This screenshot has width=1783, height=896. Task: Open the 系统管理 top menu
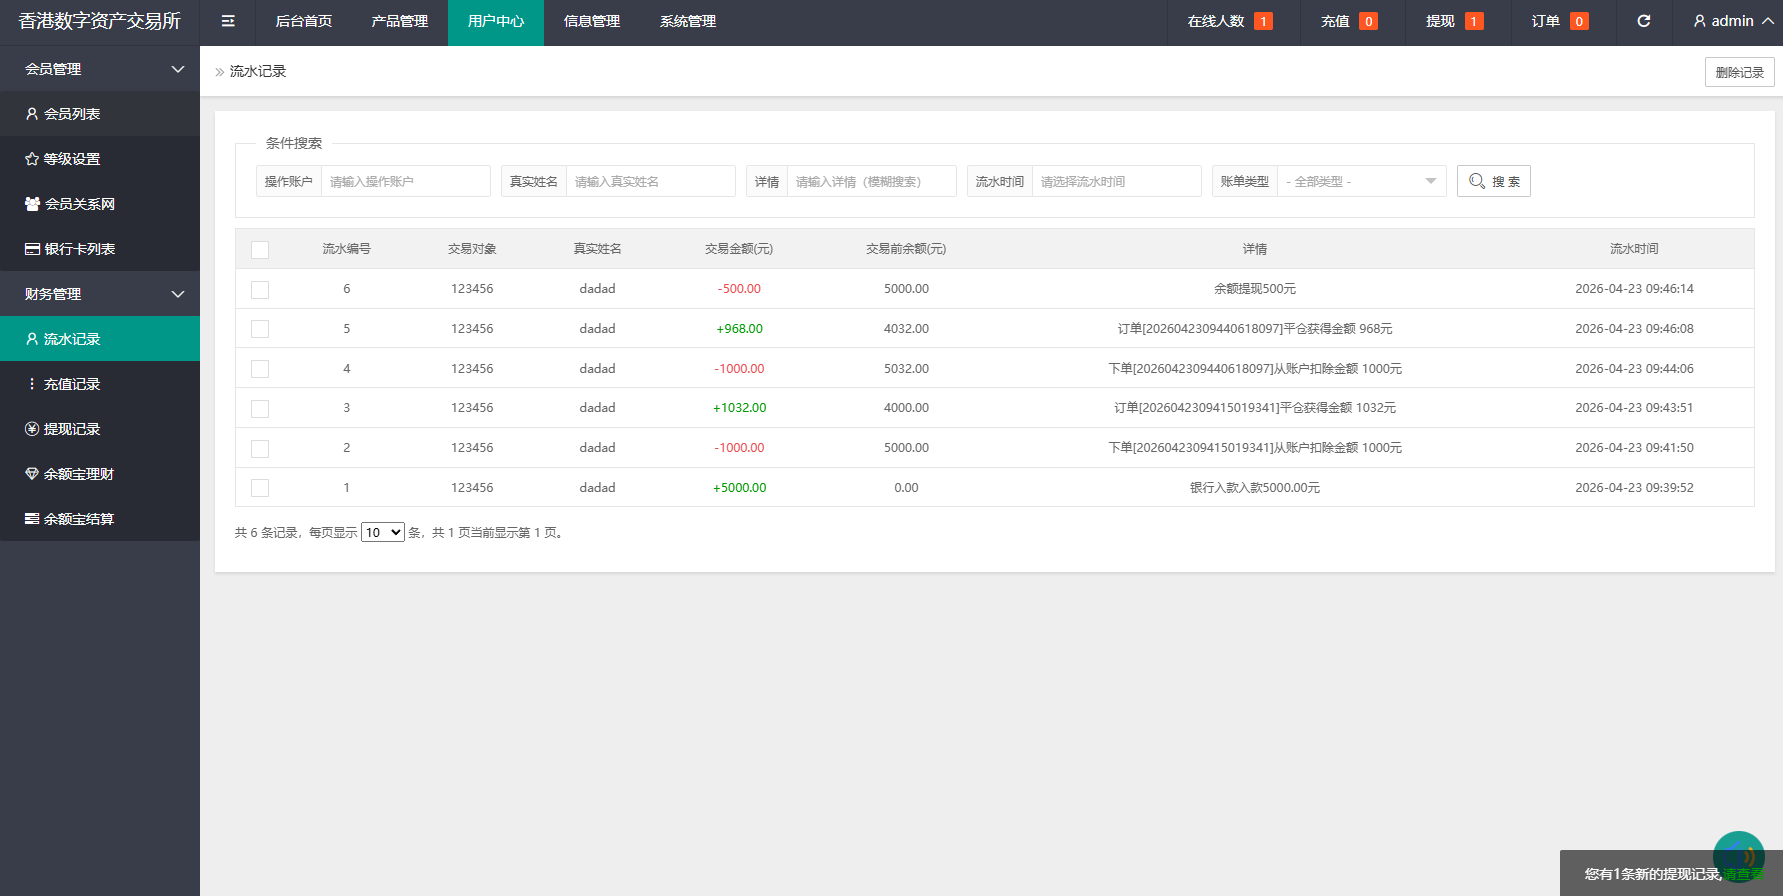pos(687,21)
